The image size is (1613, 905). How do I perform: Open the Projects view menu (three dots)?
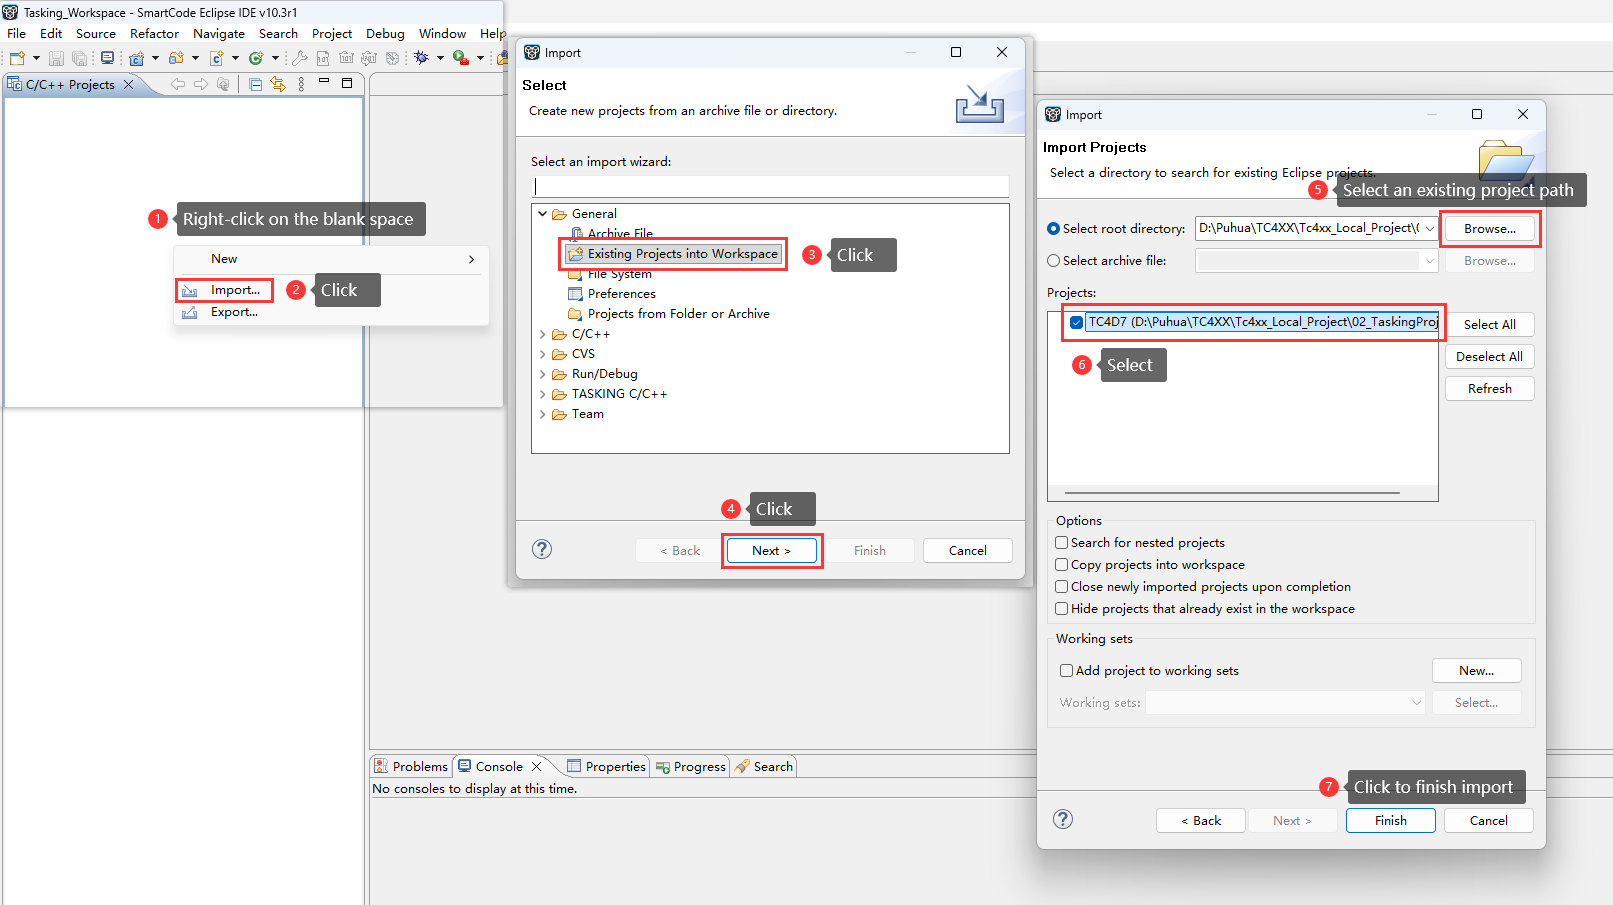pyautogui.click(x=301, y=85)
